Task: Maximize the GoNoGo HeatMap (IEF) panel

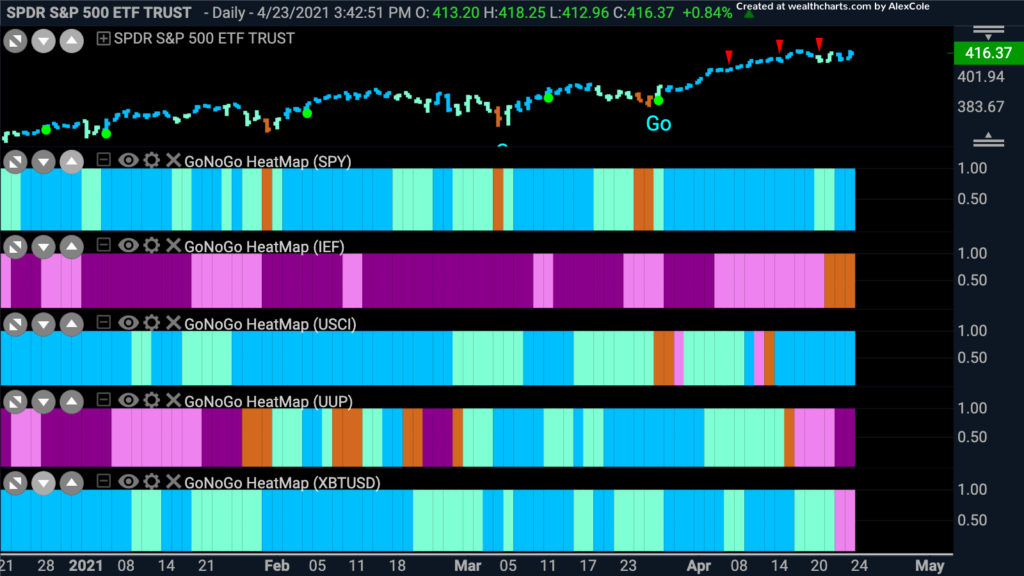Action: tap(15, 246)
